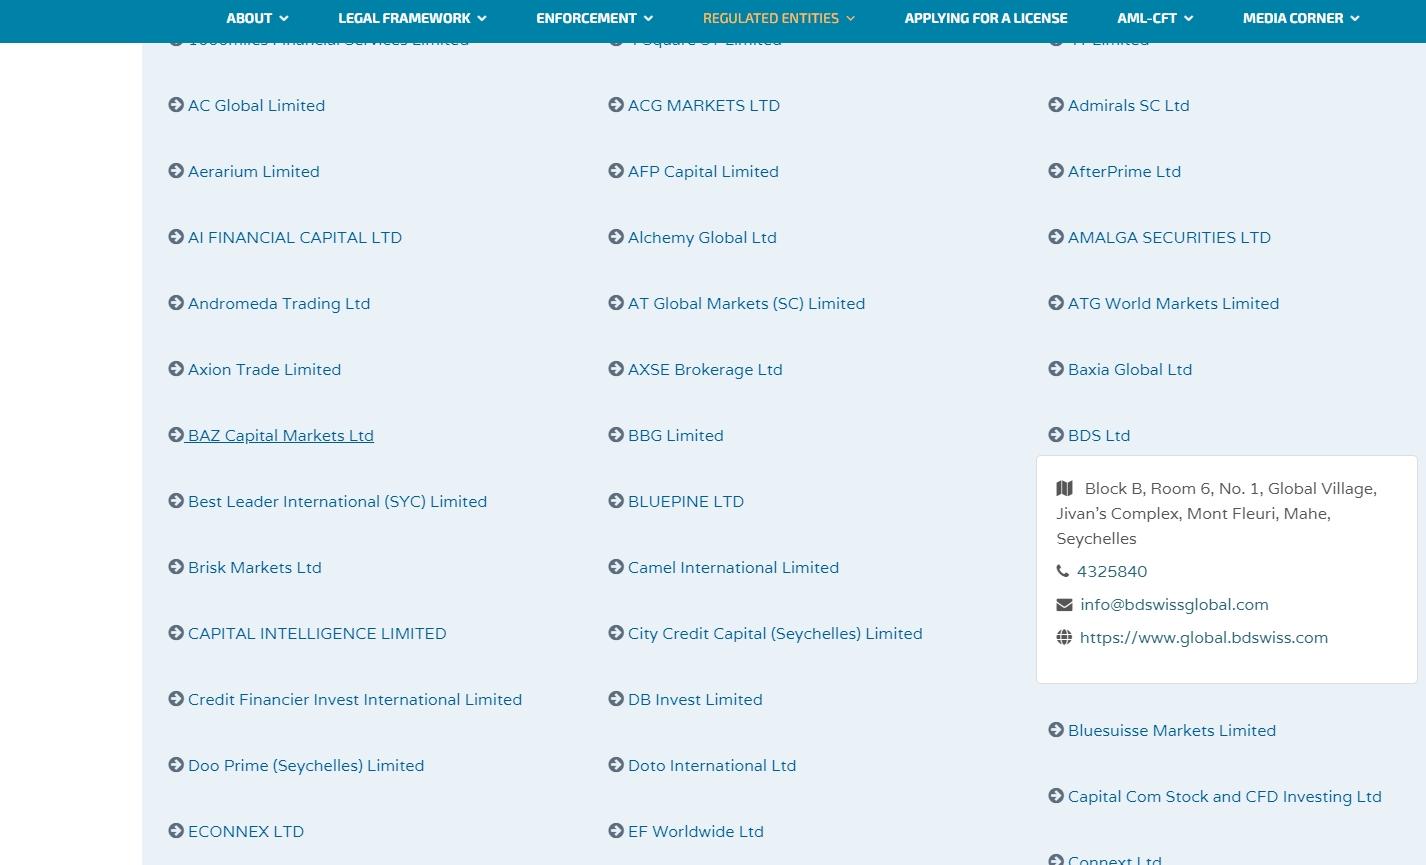Viewport: 1426px width, 865px height.
Task: Visit https://www.global.bdswiss.com link
Action: click(1204, 637)
